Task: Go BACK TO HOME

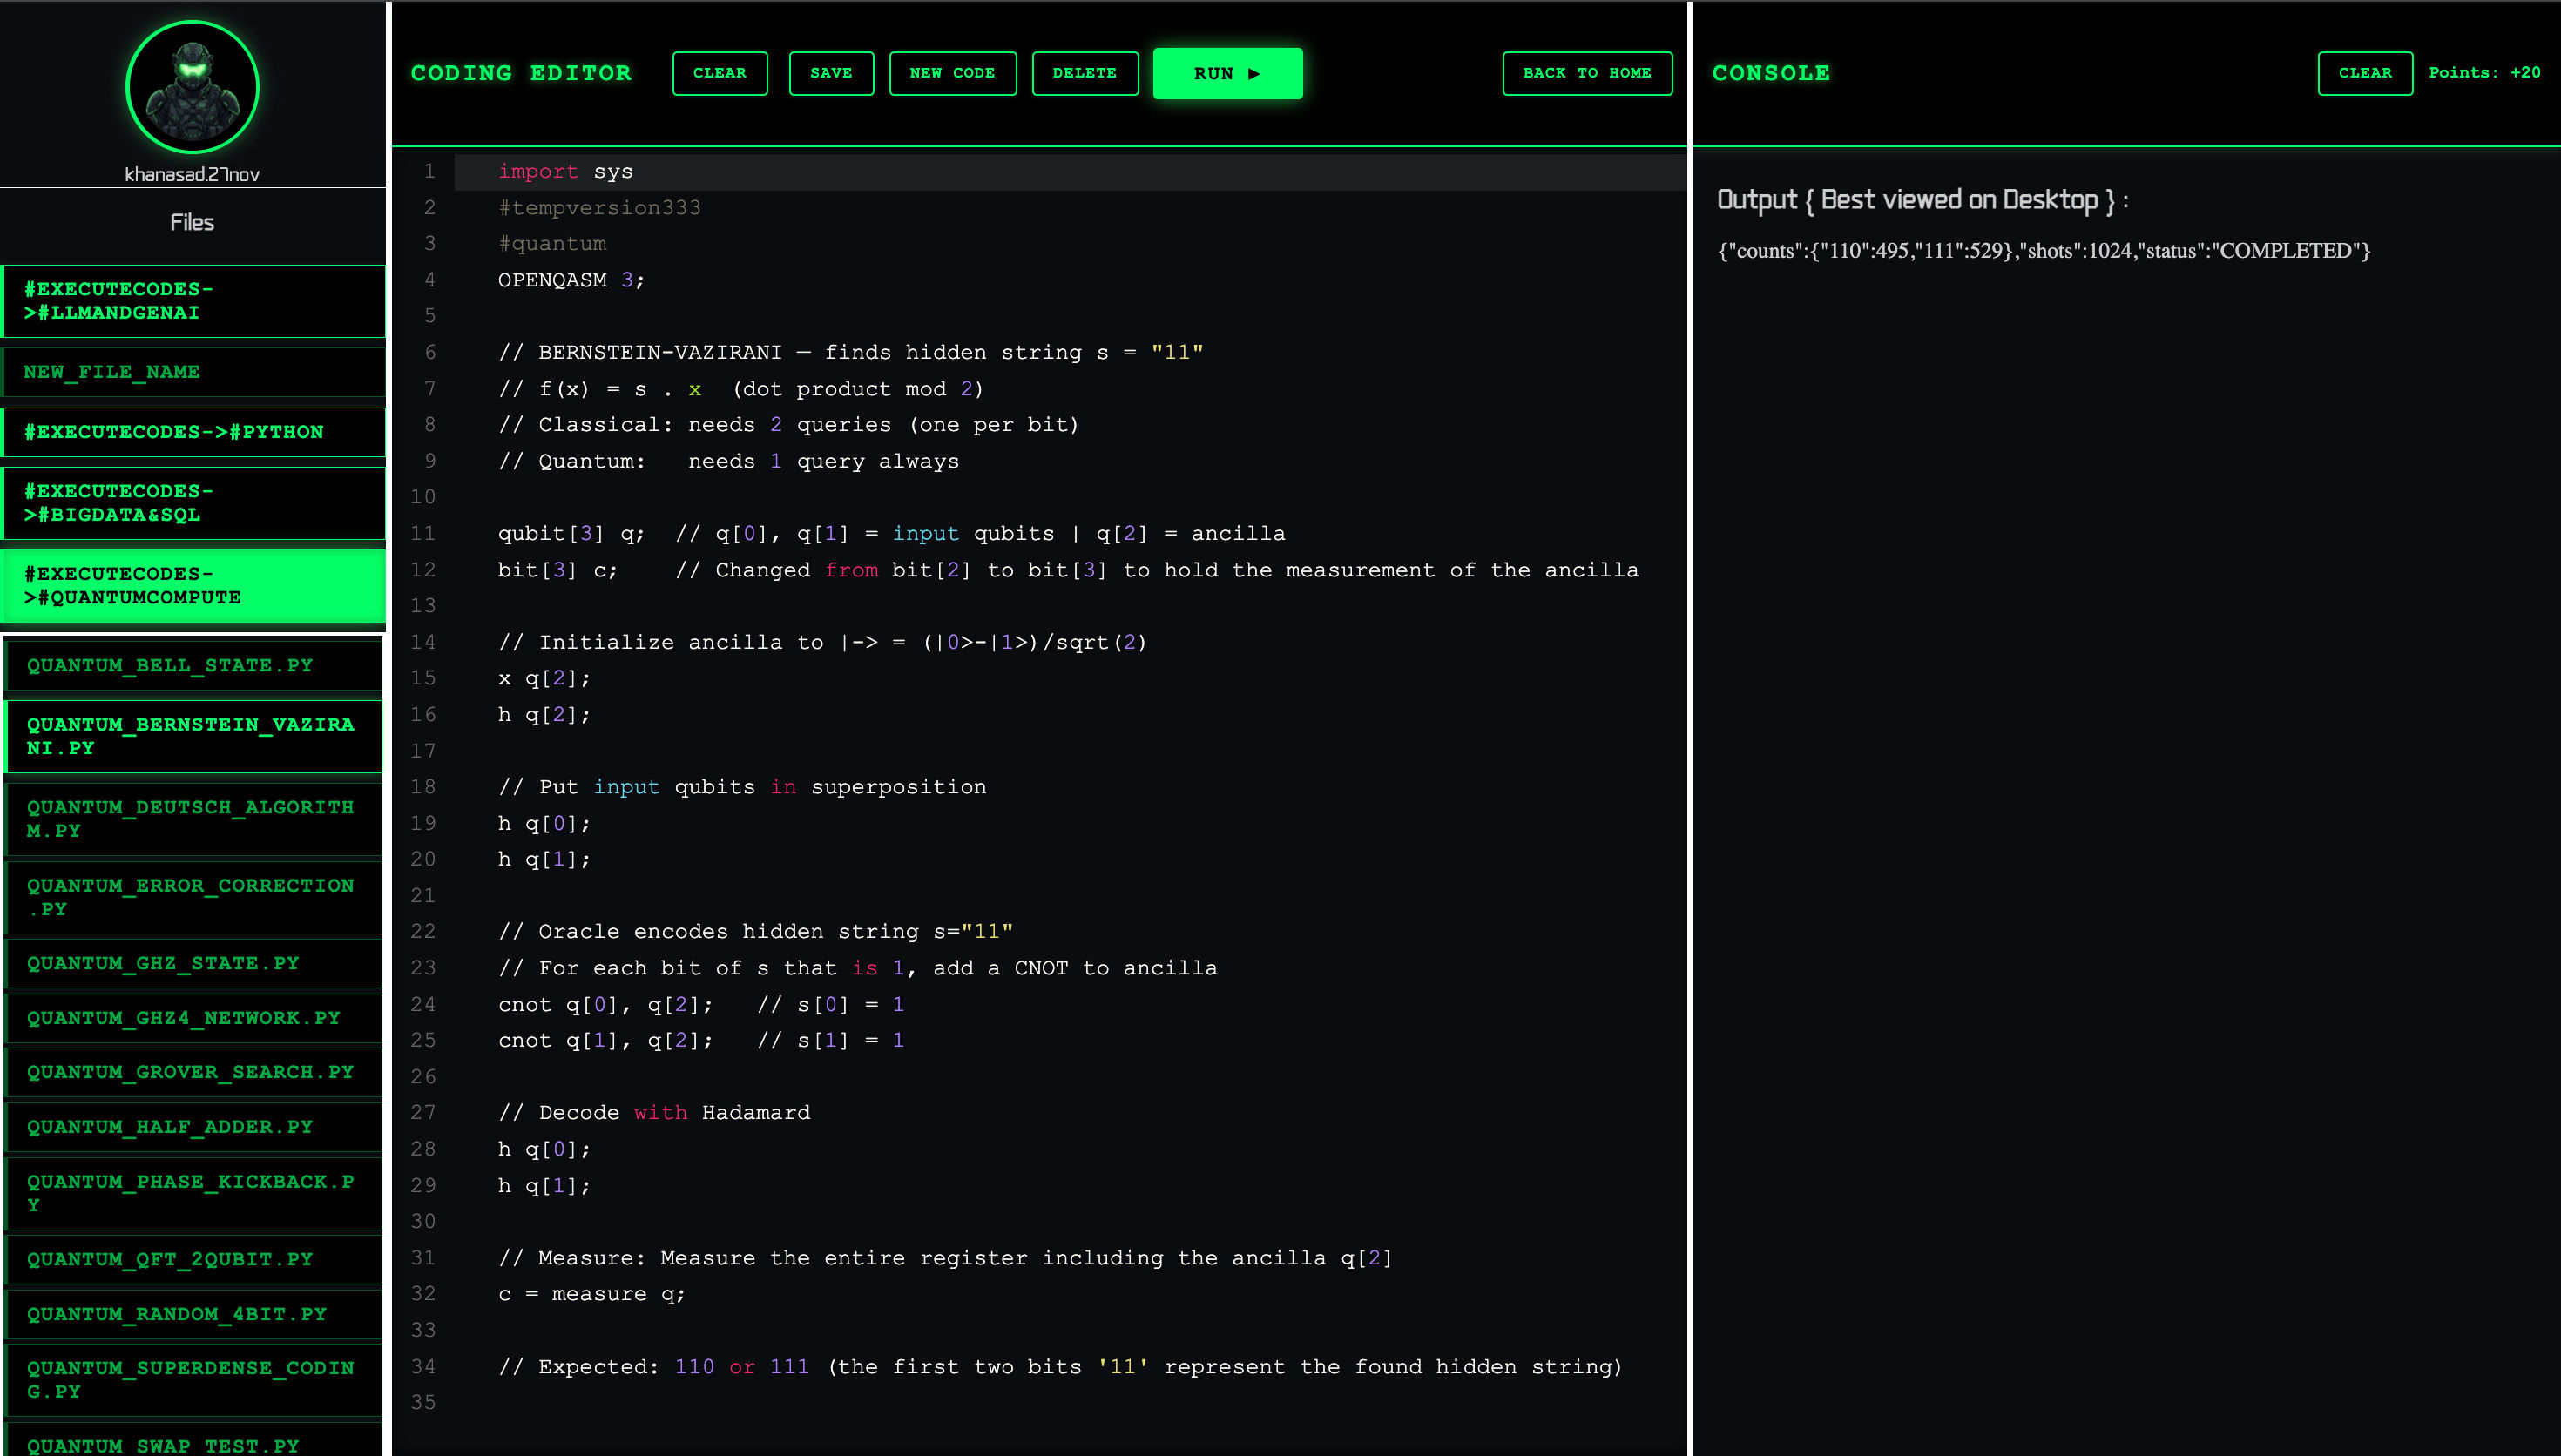Action: (1586, 73)
